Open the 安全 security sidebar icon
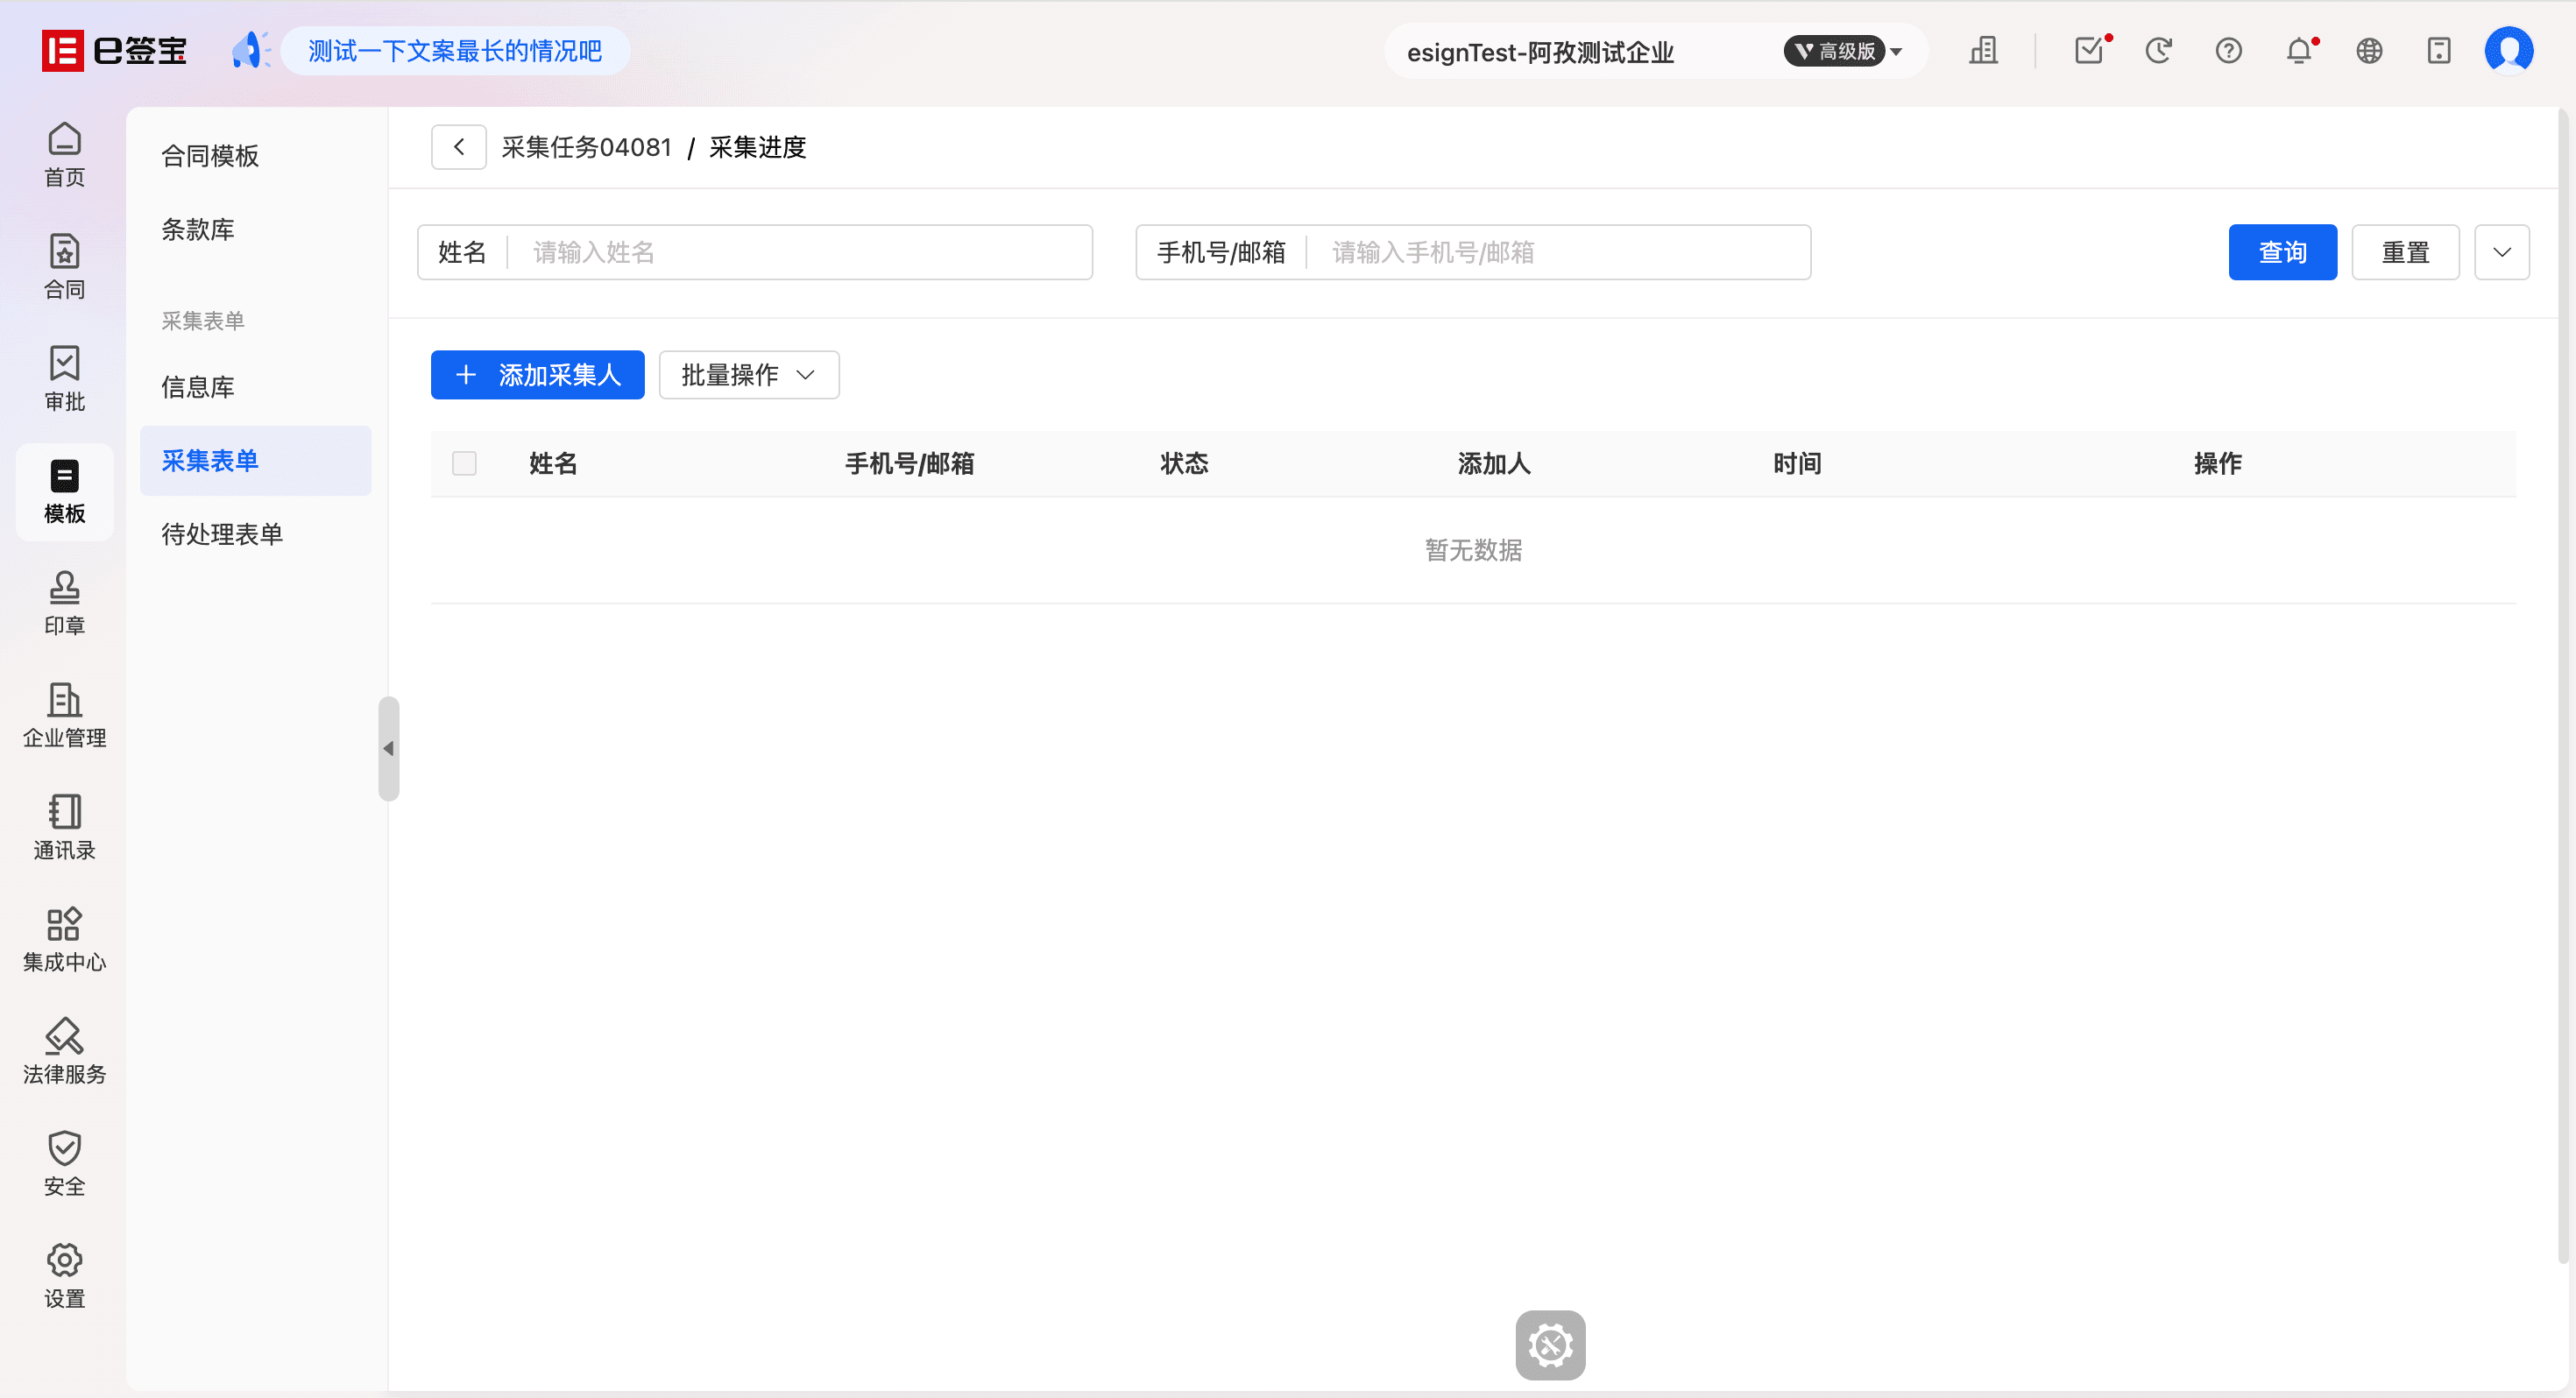 [64, 1164]
